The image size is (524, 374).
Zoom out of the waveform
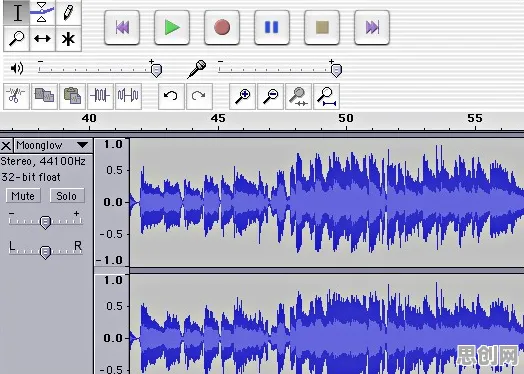click(270, 96)
